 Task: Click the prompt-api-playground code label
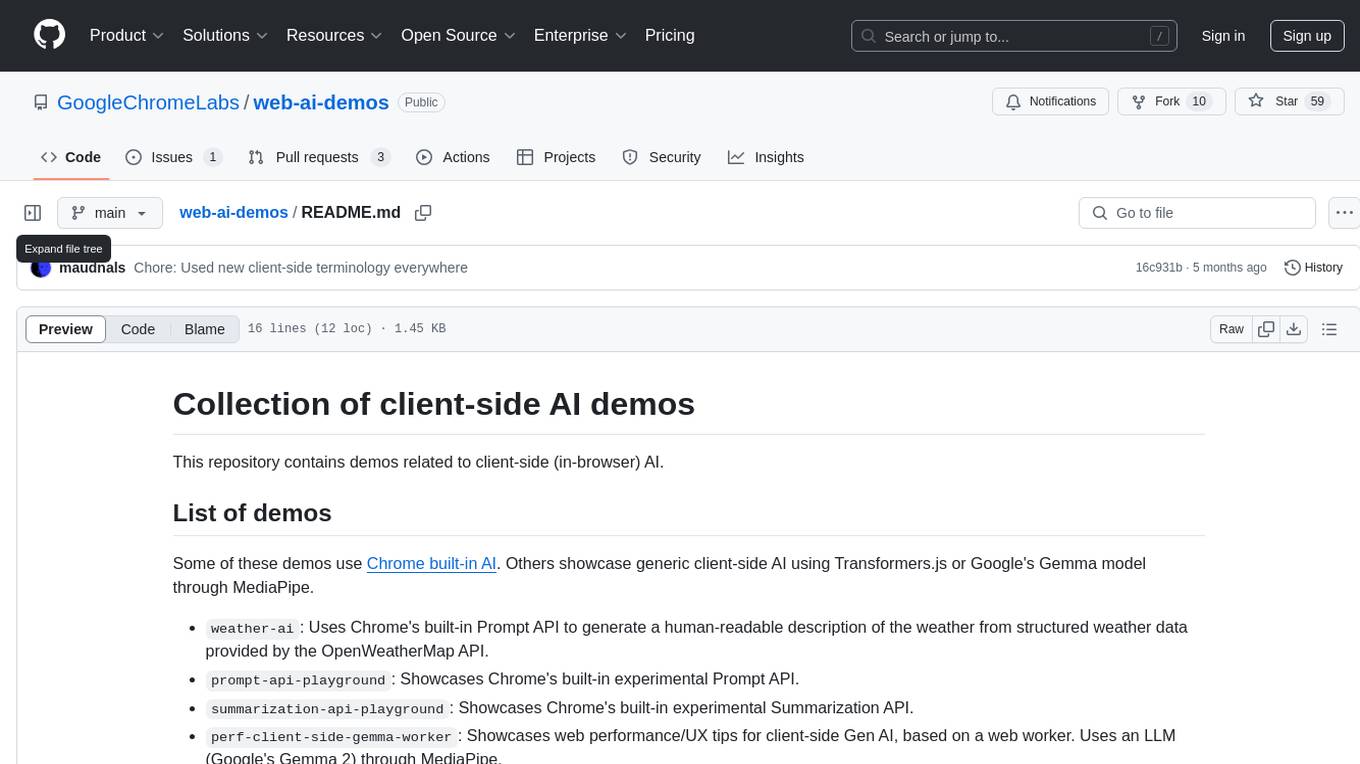pos(298,680)
